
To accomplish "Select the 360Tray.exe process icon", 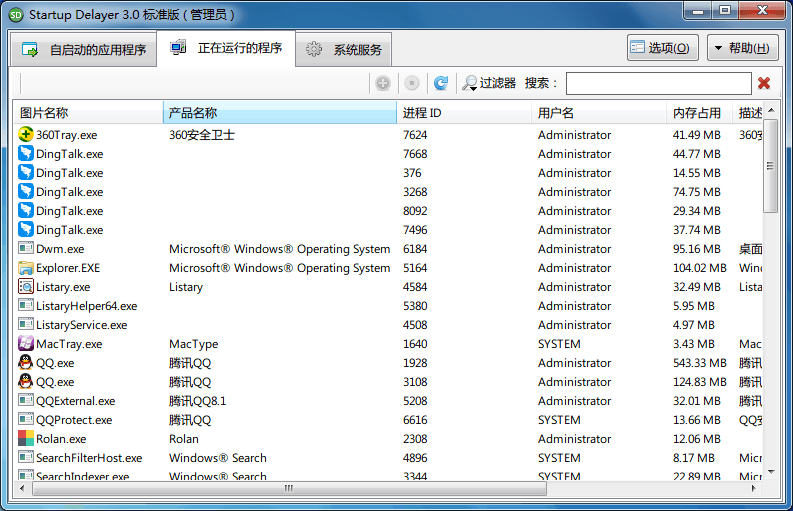I will pyautogui.click(x=26, y=135).
